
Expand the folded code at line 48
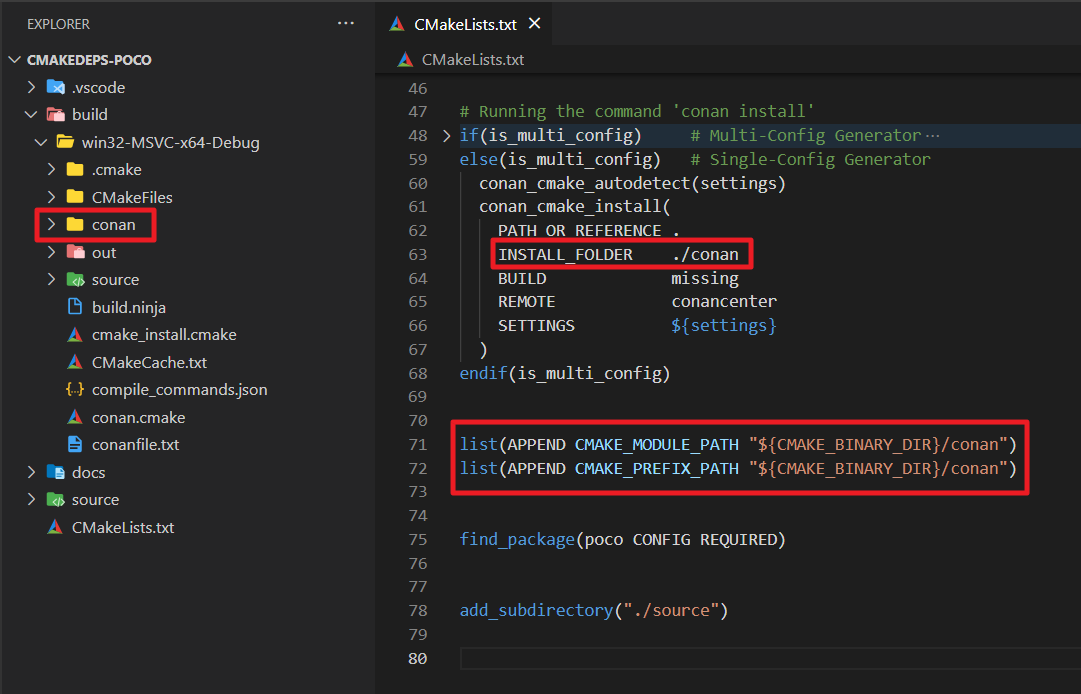pyautogui.click(x=446, y=135)
